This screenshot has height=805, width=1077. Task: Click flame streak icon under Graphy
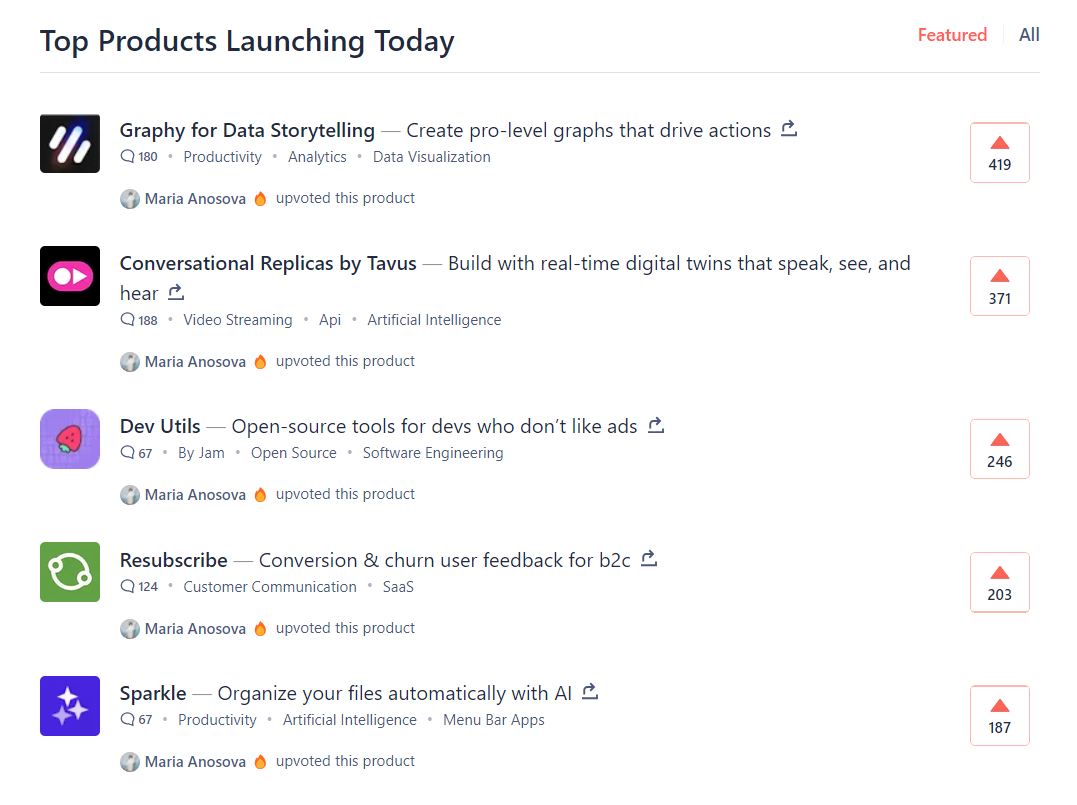click(x=260, y=199)
